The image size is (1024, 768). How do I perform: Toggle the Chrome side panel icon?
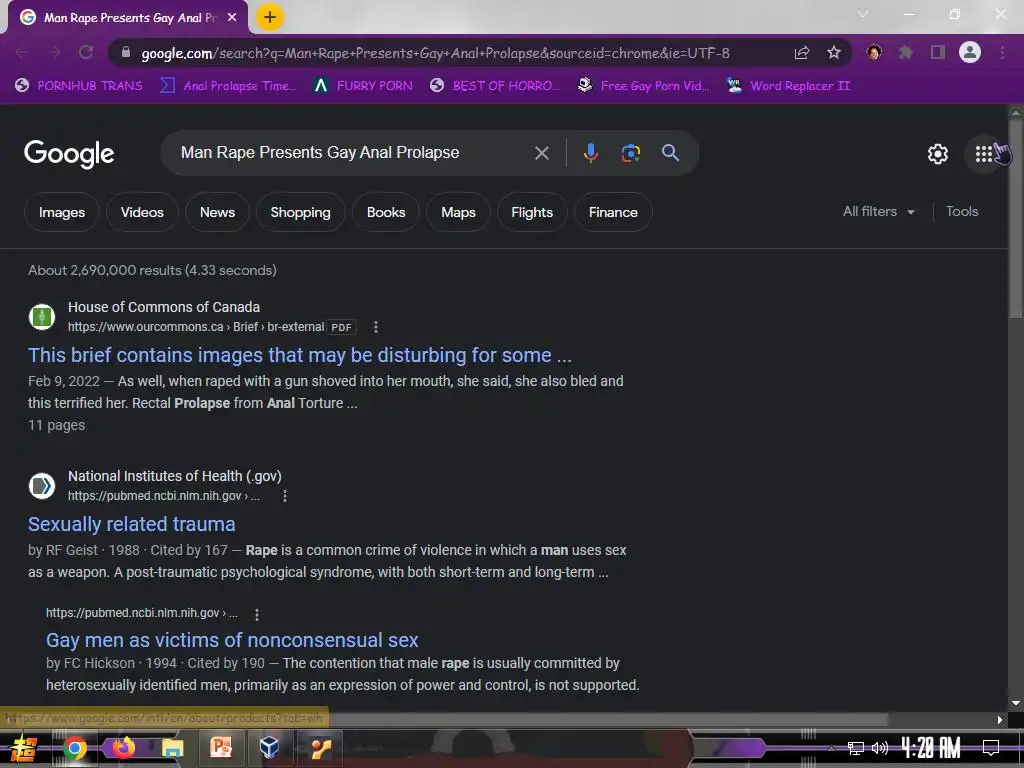pyautogui.click(x=938, y=53)
